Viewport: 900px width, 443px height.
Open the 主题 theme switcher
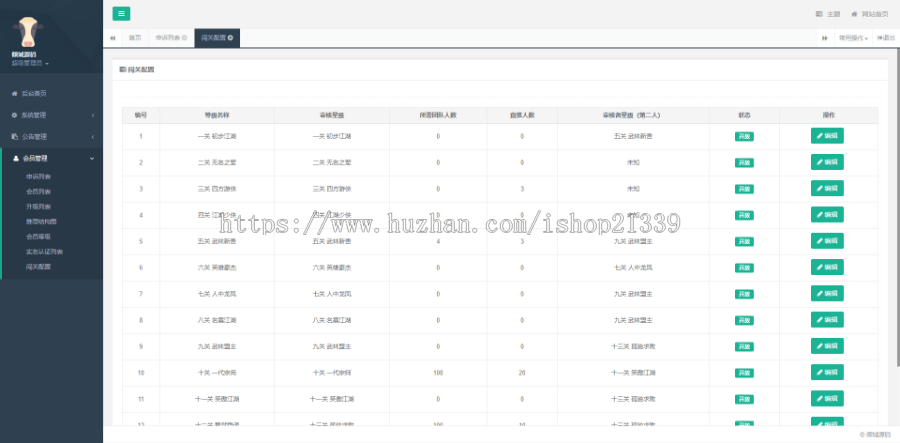(828, 14)
